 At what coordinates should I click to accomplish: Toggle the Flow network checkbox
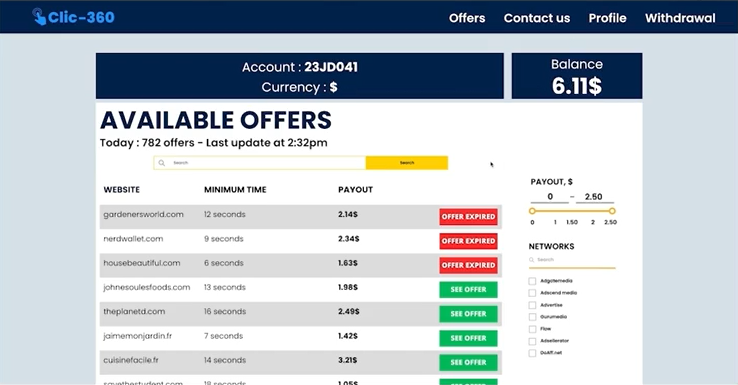(x=532, y=329)
